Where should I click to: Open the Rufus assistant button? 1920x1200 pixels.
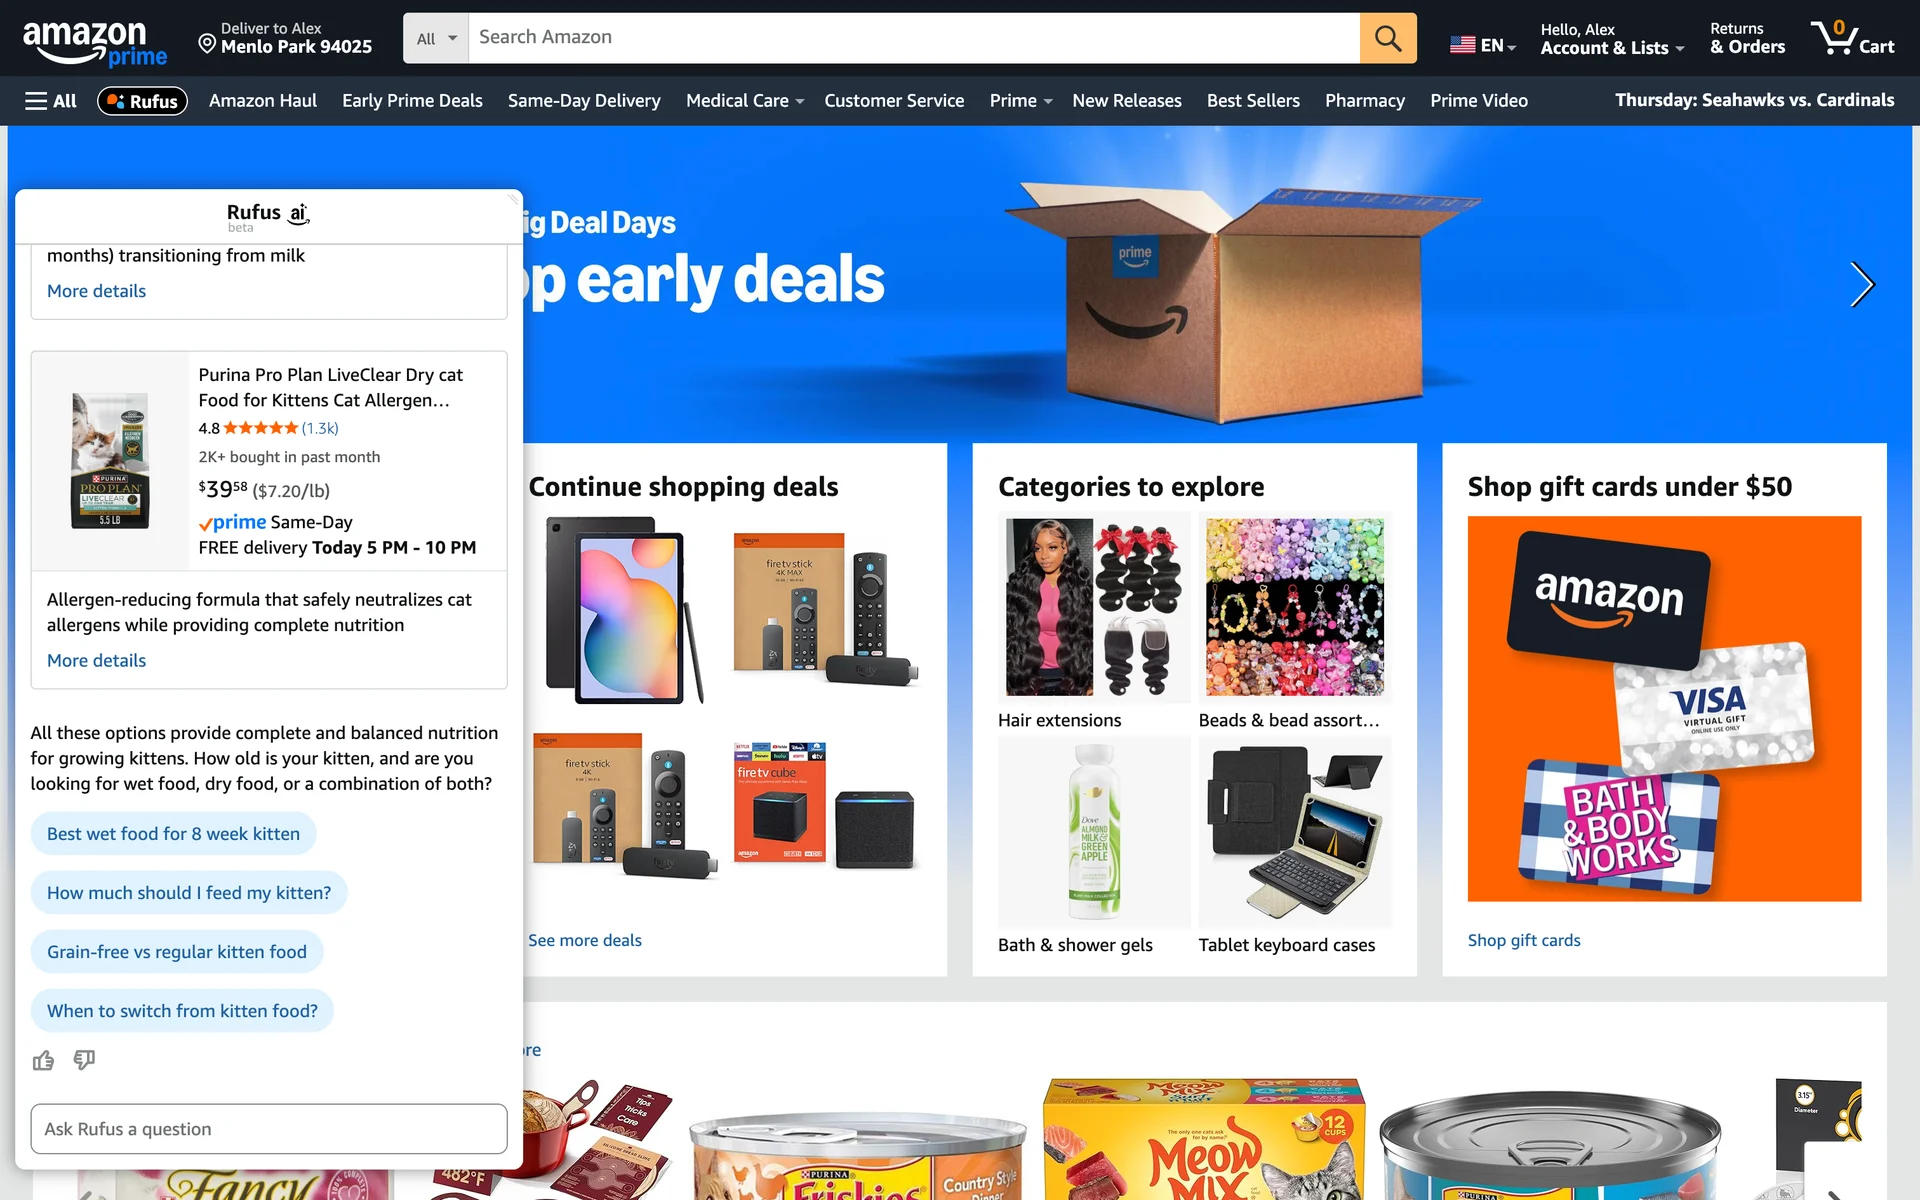pyautogui.click(x=142, y=101)
